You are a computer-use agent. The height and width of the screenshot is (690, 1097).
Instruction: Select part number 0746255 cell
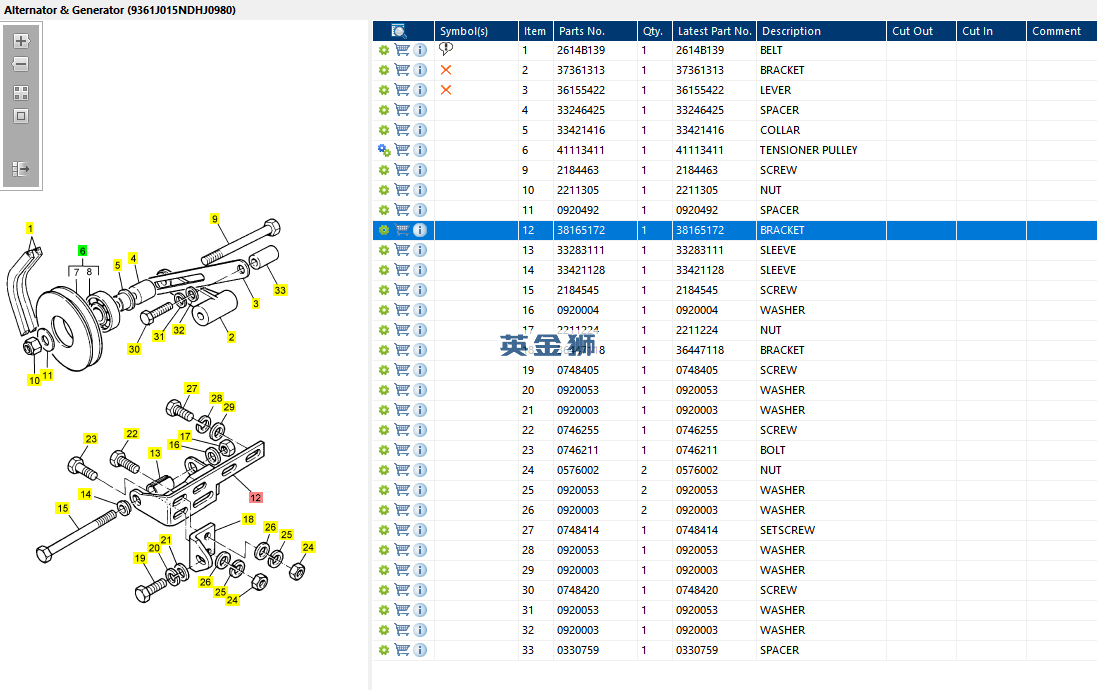coord(578,430)
